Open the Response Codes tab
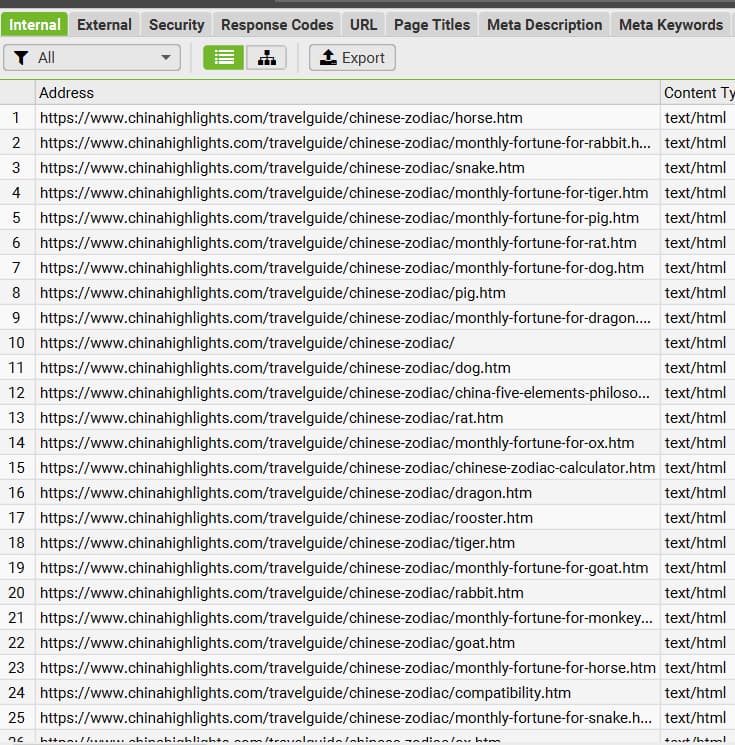Screen dimensions: 735x745 pyautogui.click(x=277, y=25)
